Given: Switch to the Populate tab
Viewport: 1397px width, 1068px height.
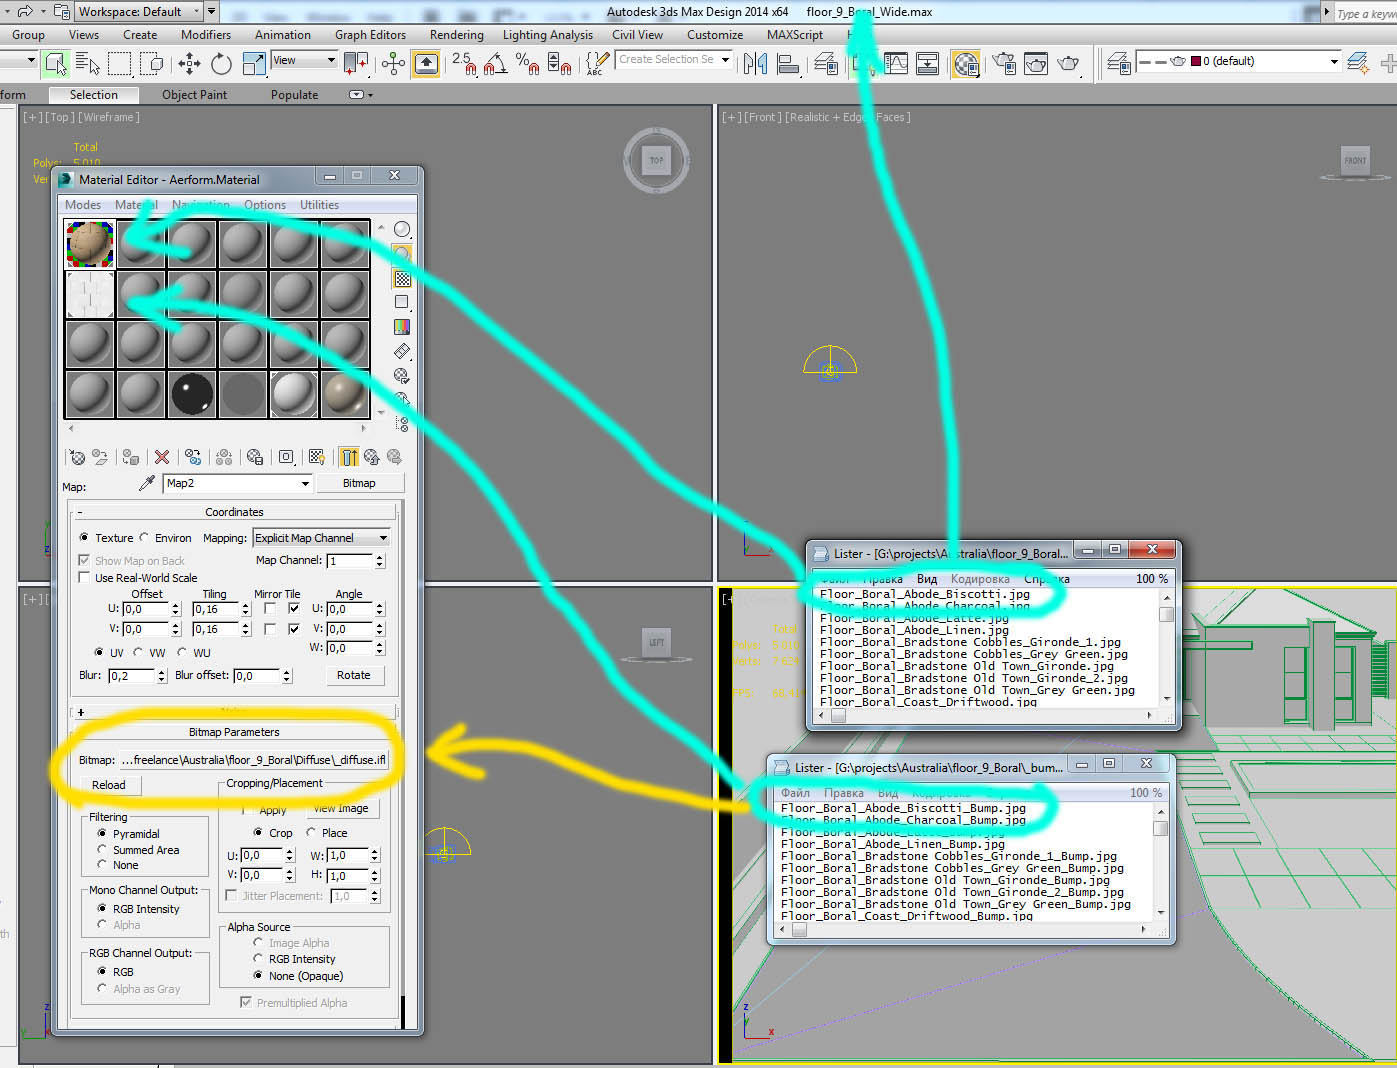Looking at the screenshot, I should [x=294, y=95].
